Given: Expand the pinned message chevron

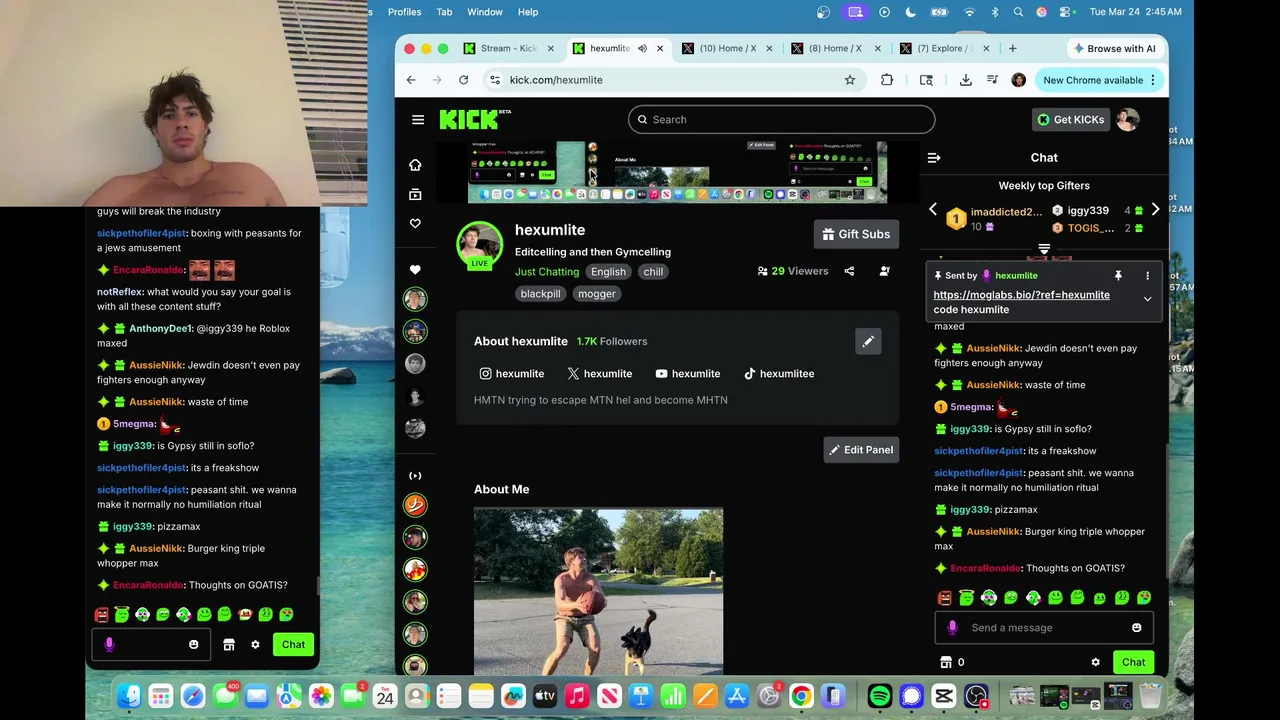Looking at the screenshot, I should [x=1147, y=299].
